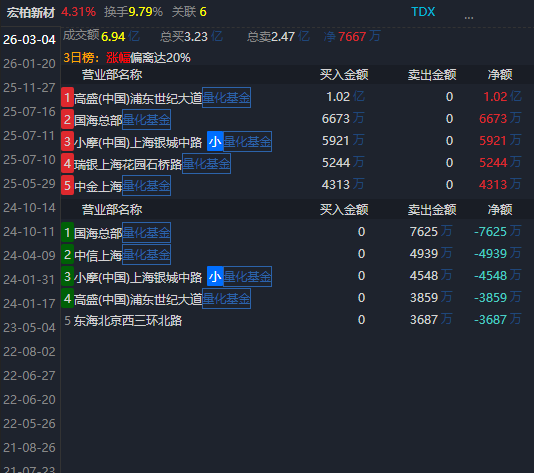534x473 pixels.
Task: Click the 宏柏新材 stock name title
Action: (x=31, y=13)
